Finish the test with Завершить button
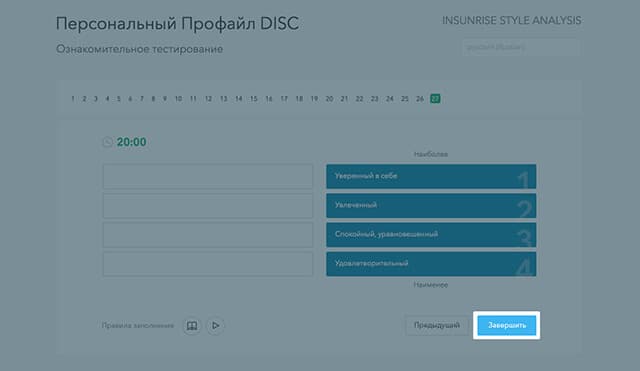The height and width of the screenshot is (371, 640). click(507, 325)
